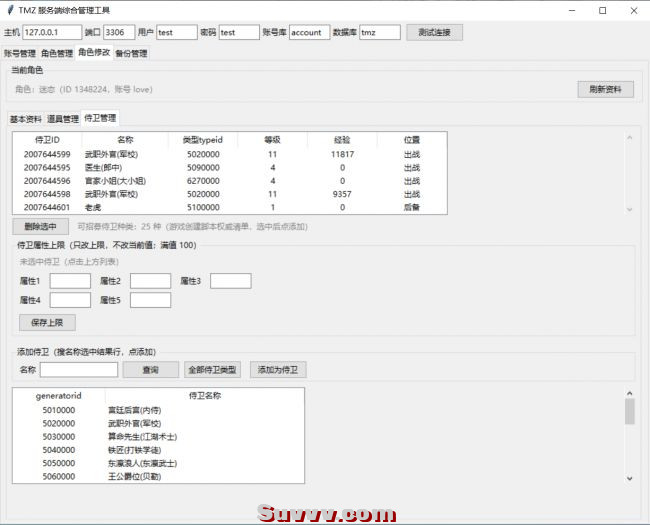Click the 端口 port field showing 3306
Screen dimensions: 650x525
pyautogui.click(x=119, y=32)
